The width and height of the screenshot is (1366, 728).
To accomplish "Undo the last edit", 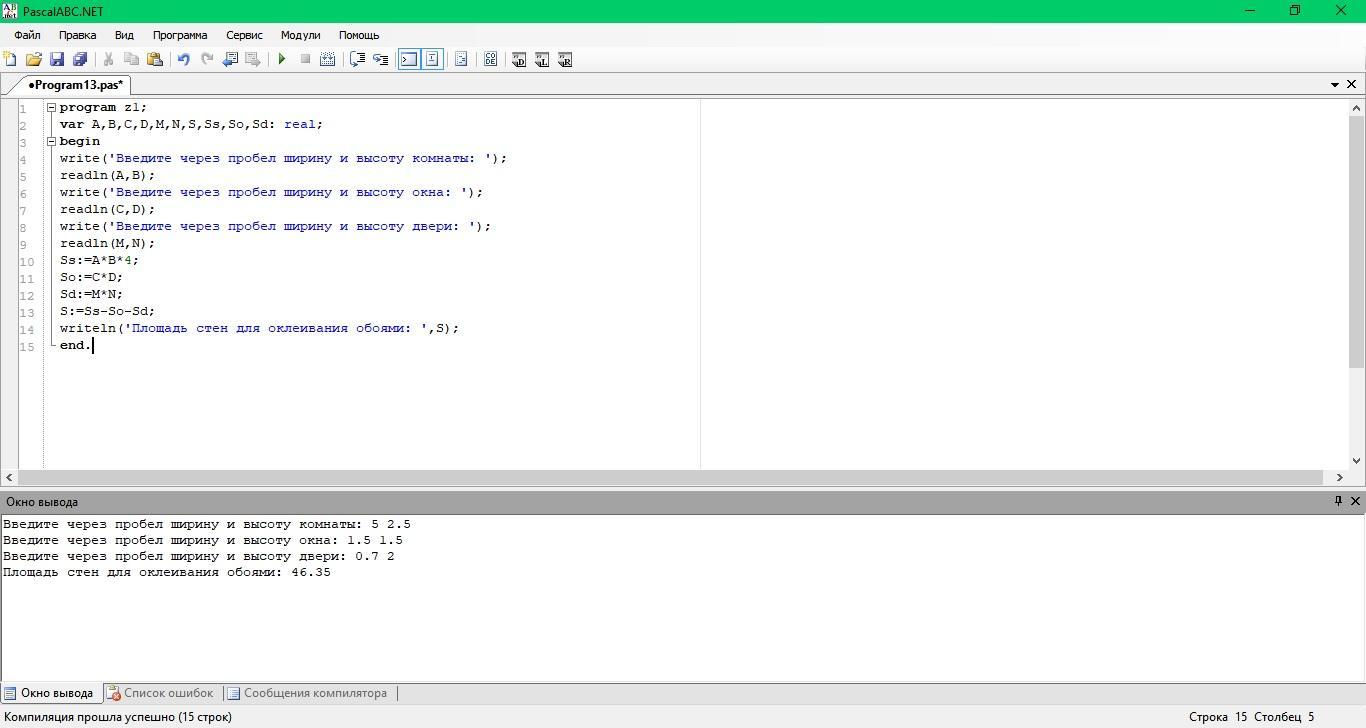I will [183, 60].
